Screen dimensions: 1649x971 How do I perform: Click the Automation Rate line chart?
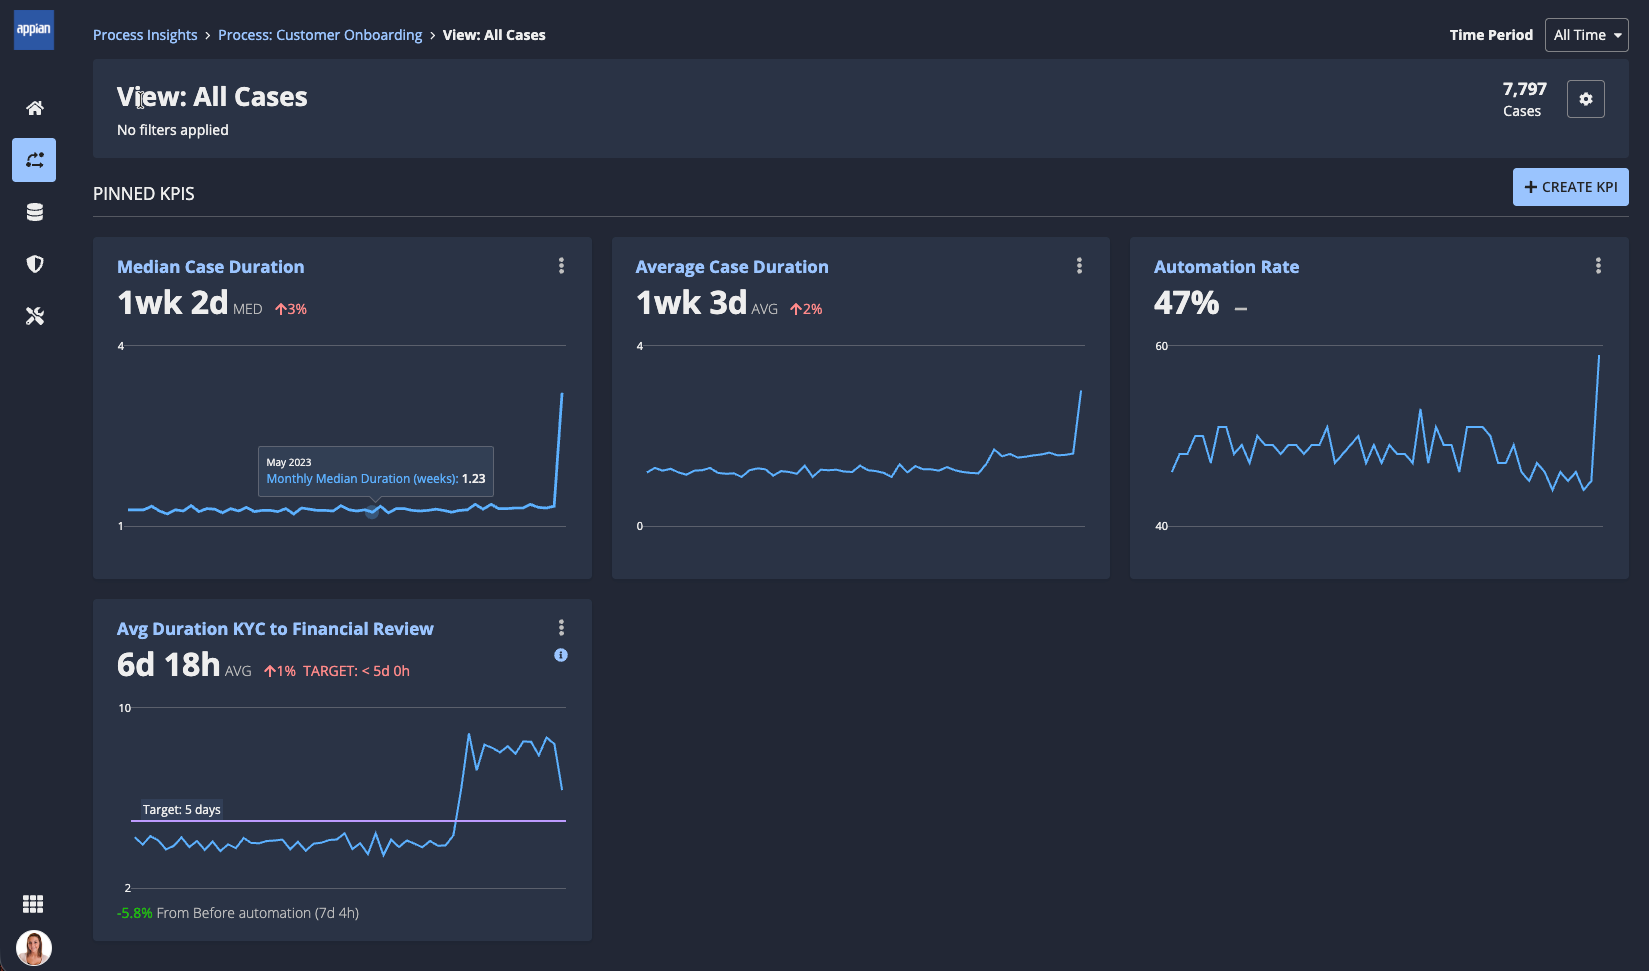1380,436
